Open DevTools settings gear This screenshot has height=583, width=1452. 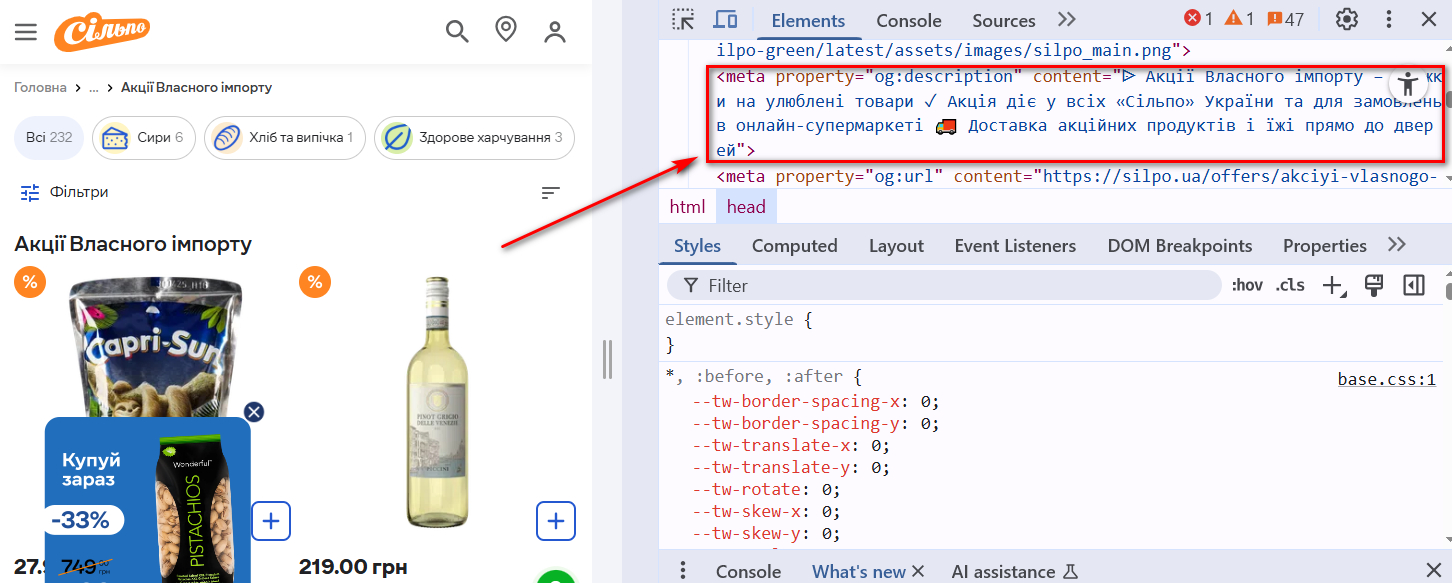tap(1347, 19)
